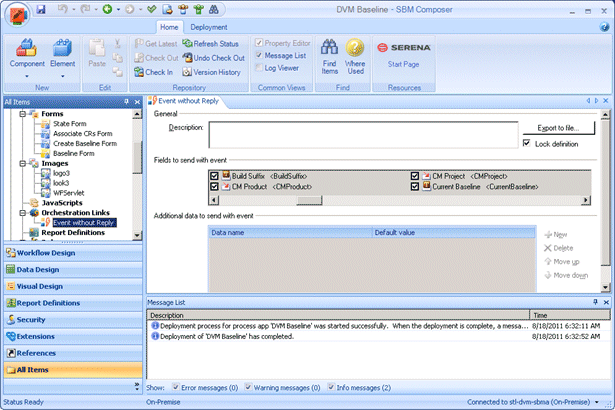Screen dimensions: 615x410
Task: Select the Event without Reply editor tab
Action: (x=191, y=102)
